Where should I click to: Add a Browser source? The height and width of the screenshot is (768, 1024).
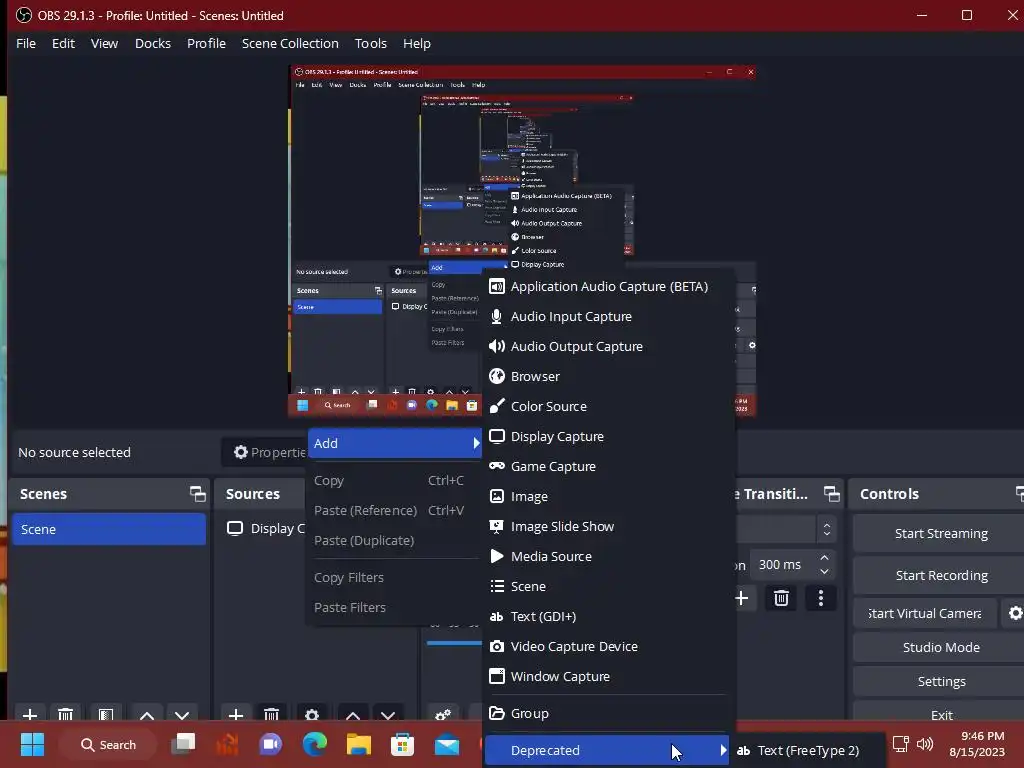605,377
